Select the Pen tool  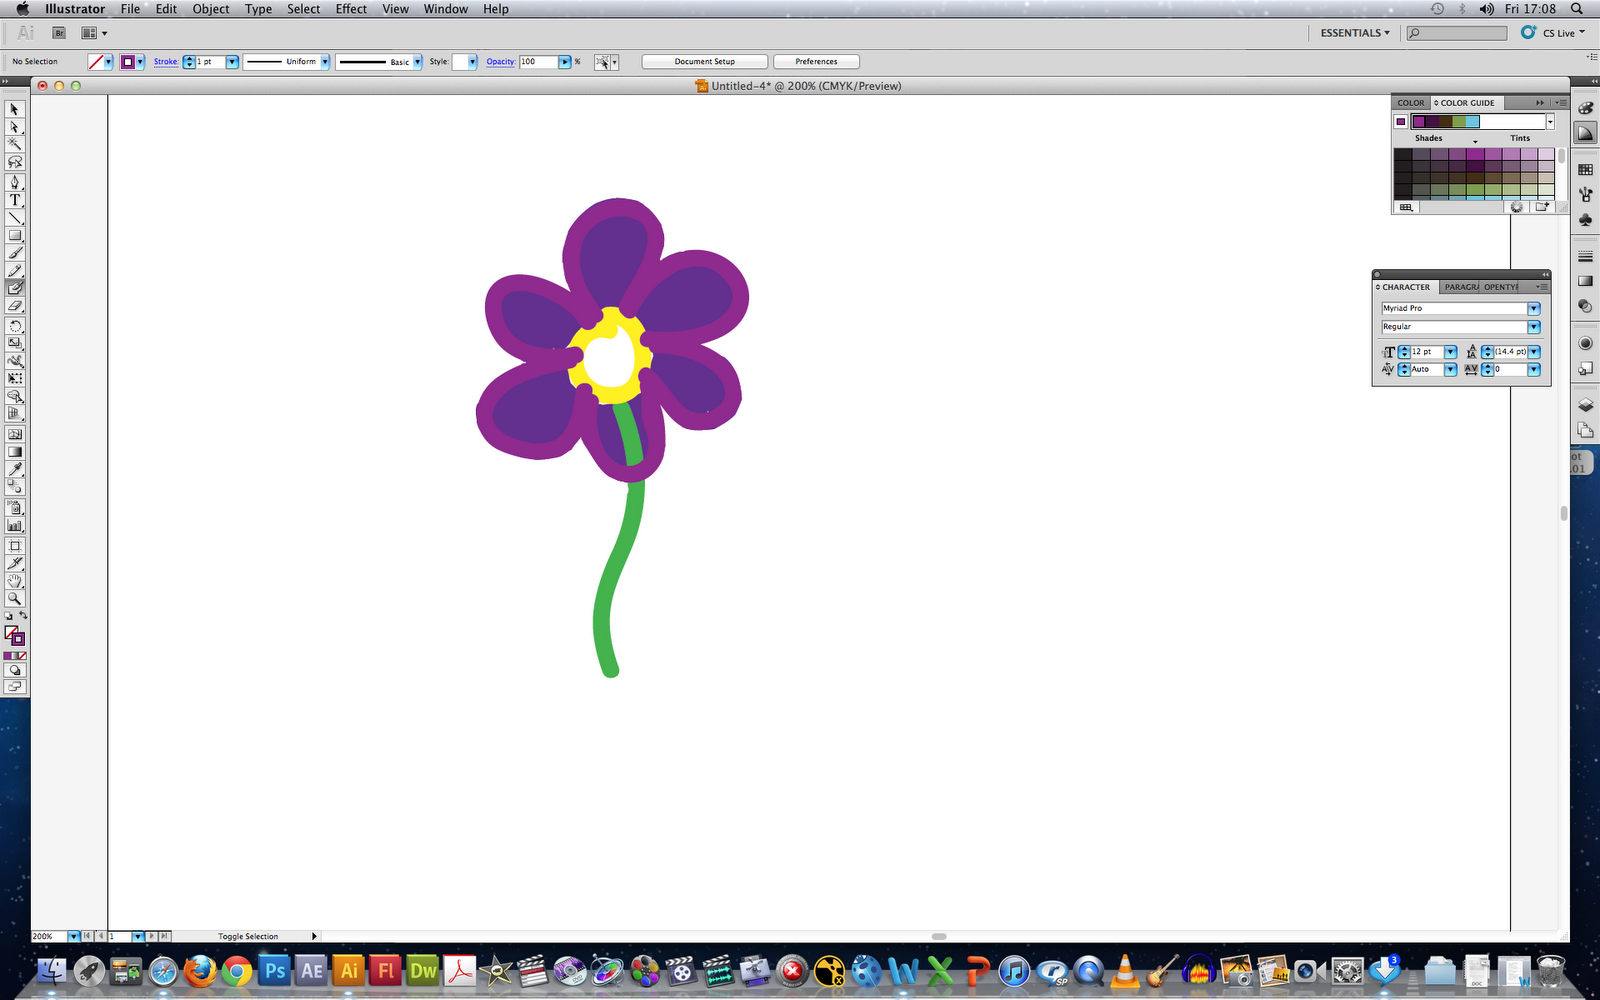(14, 182)
